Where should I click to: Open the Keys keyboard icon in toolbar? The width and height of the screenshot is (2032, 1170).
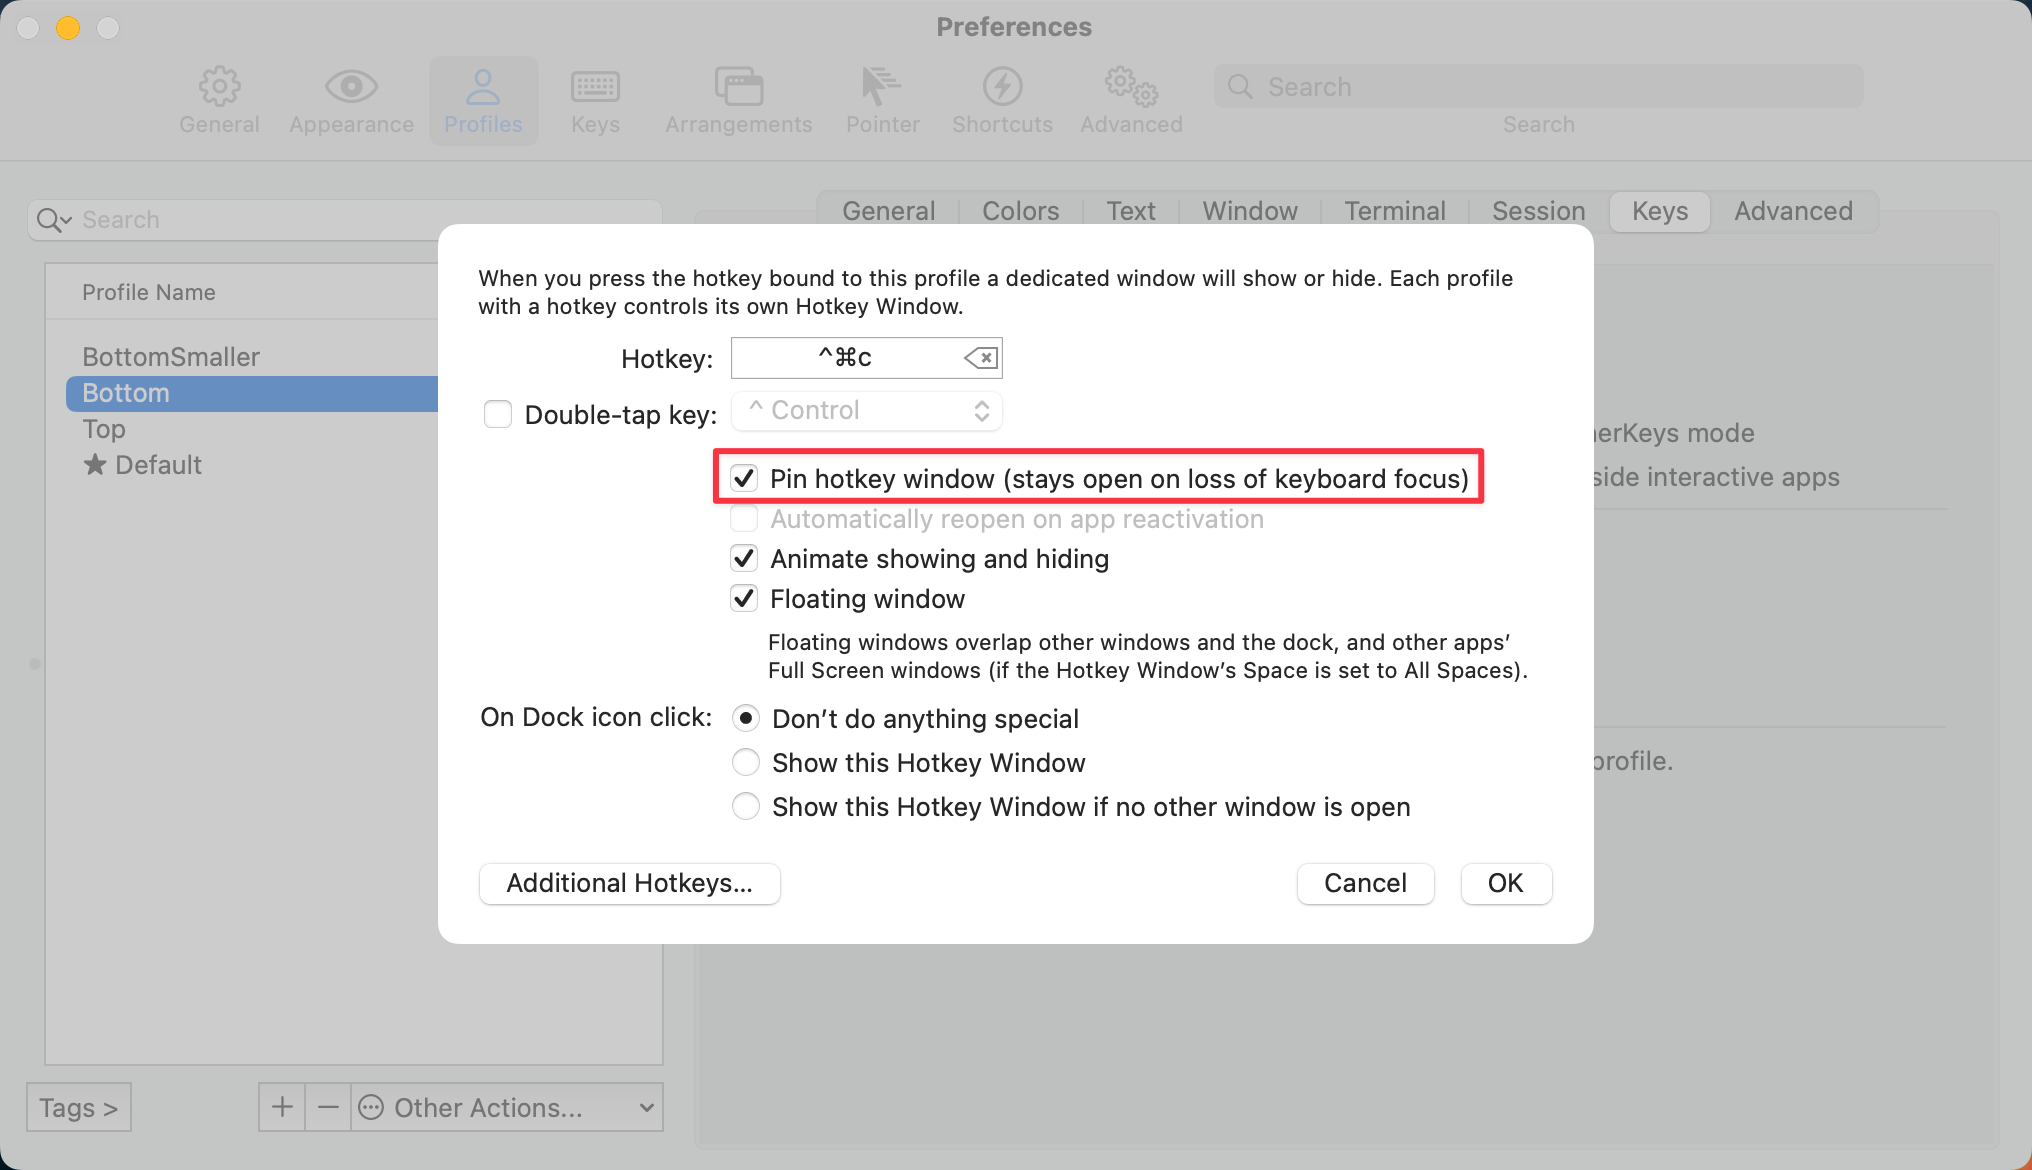595,88
